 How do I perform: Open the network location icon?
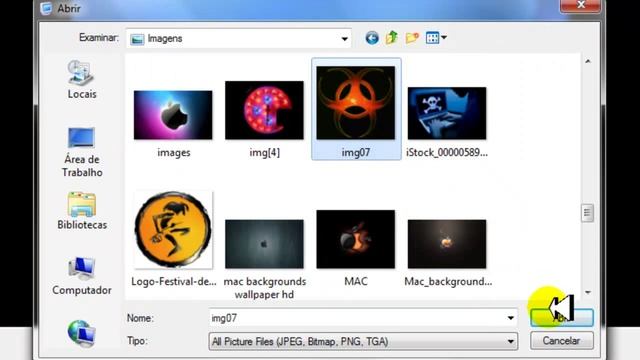(82, 333)
